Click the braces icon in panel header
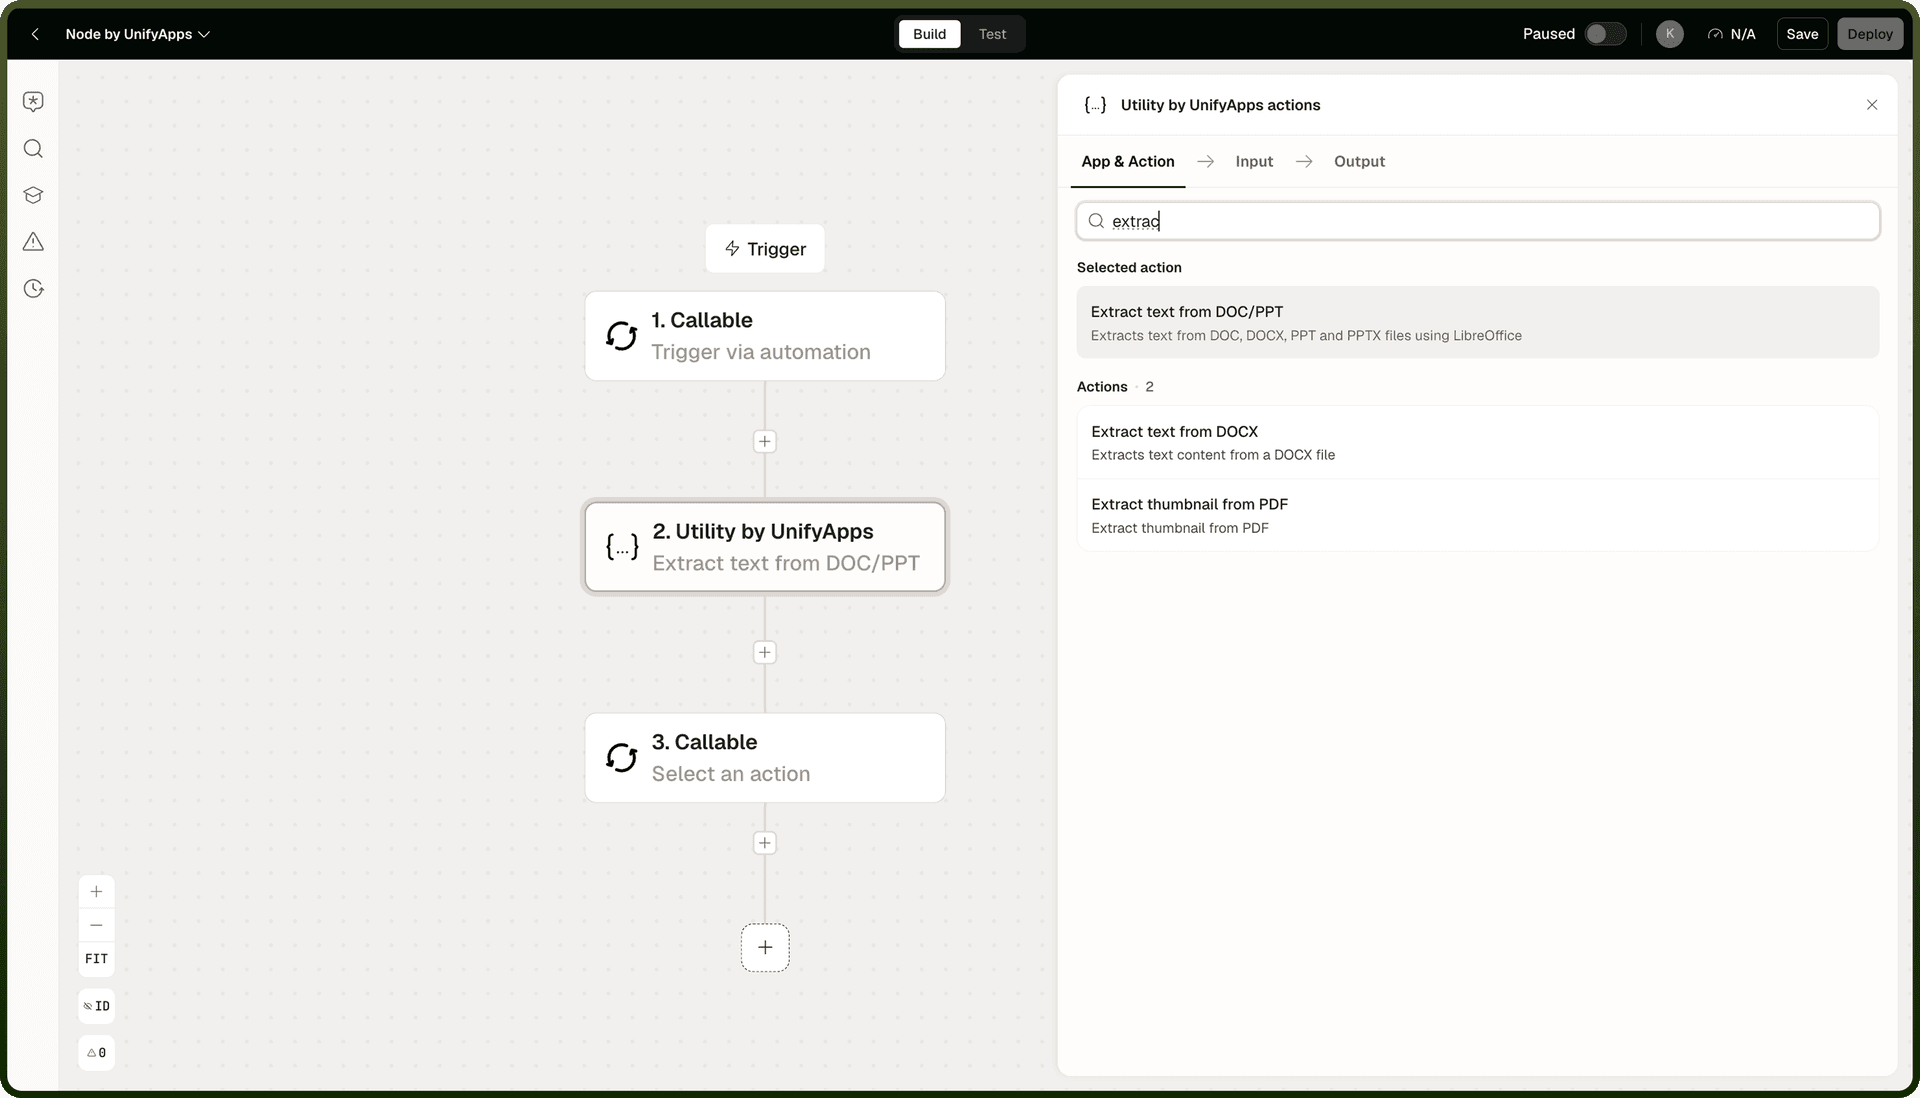1920x1098 pixels. (x=1095, y=105)
